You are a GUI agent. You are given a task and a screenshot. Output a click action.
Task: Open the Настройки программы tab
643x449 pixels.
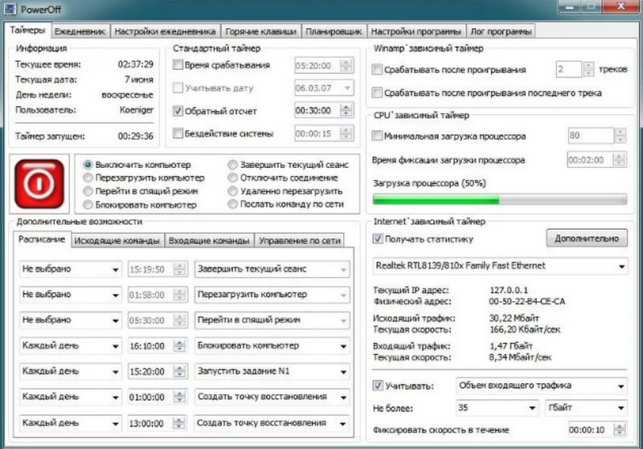(x=416, y=32)
